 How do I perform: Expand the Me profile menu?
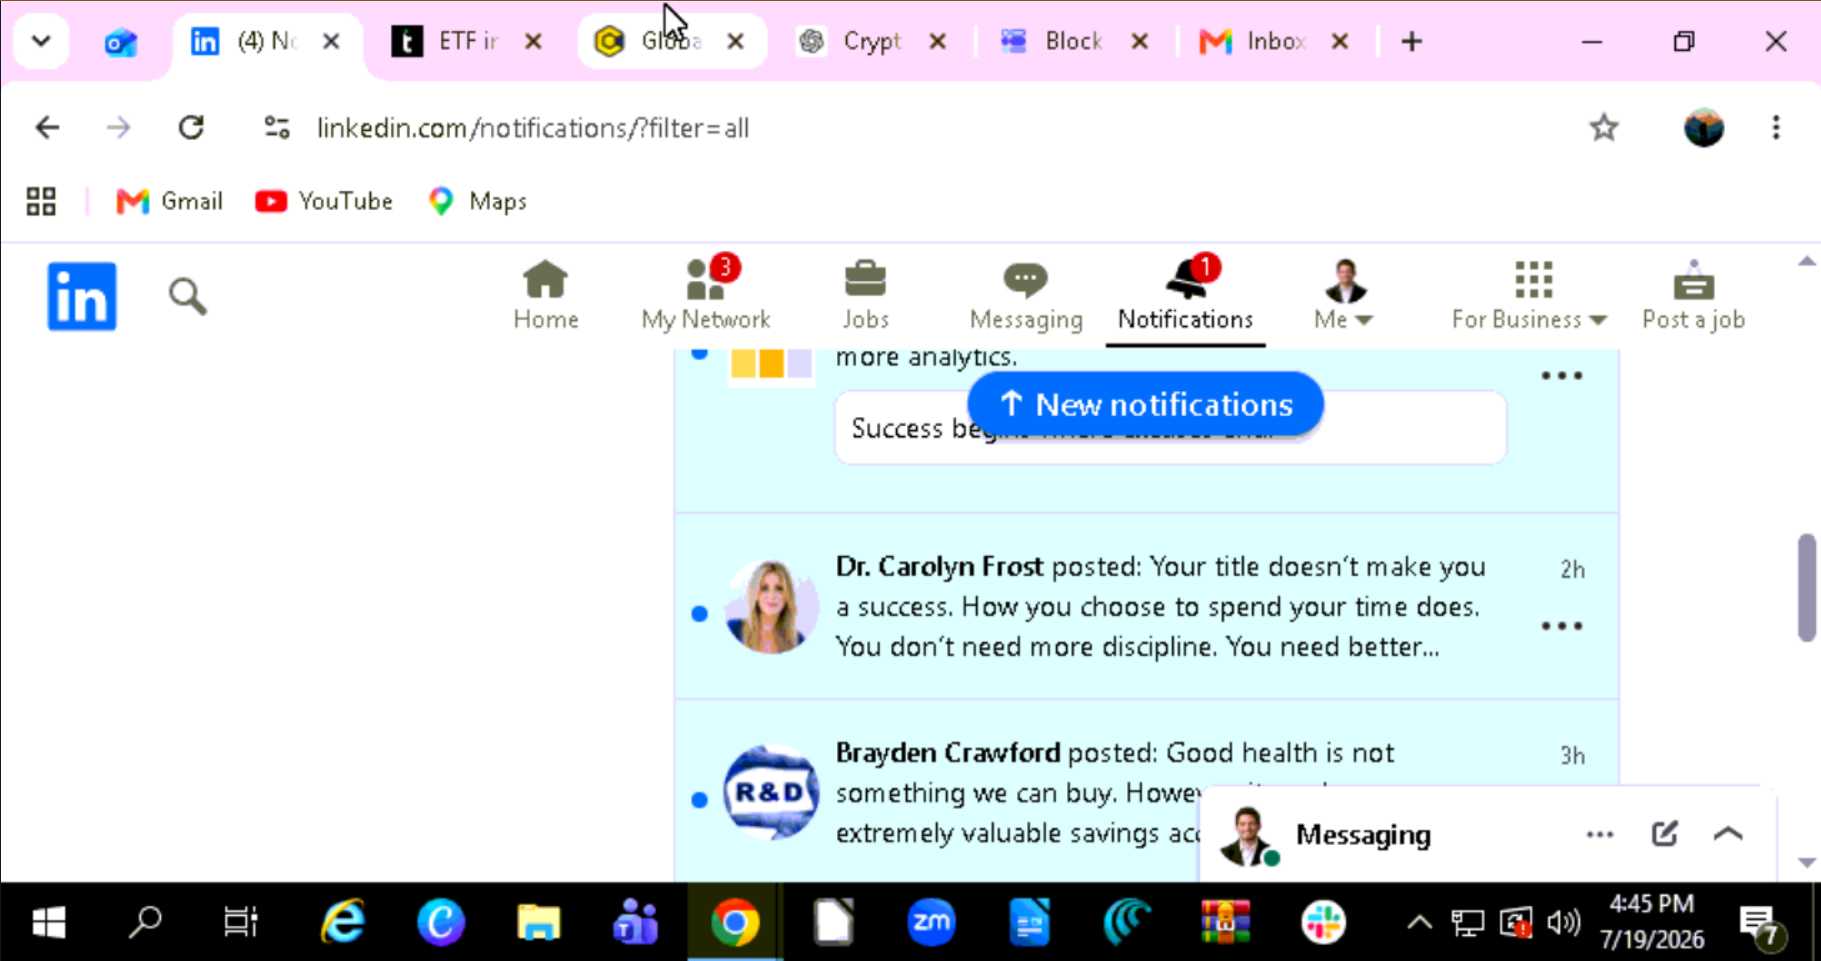(x=1344, y=295)
